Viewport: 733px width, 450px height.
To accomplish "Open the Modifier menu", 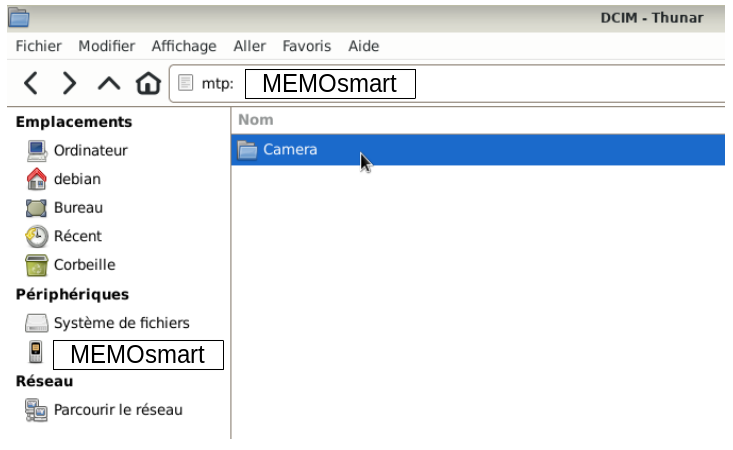I will 107,46.
